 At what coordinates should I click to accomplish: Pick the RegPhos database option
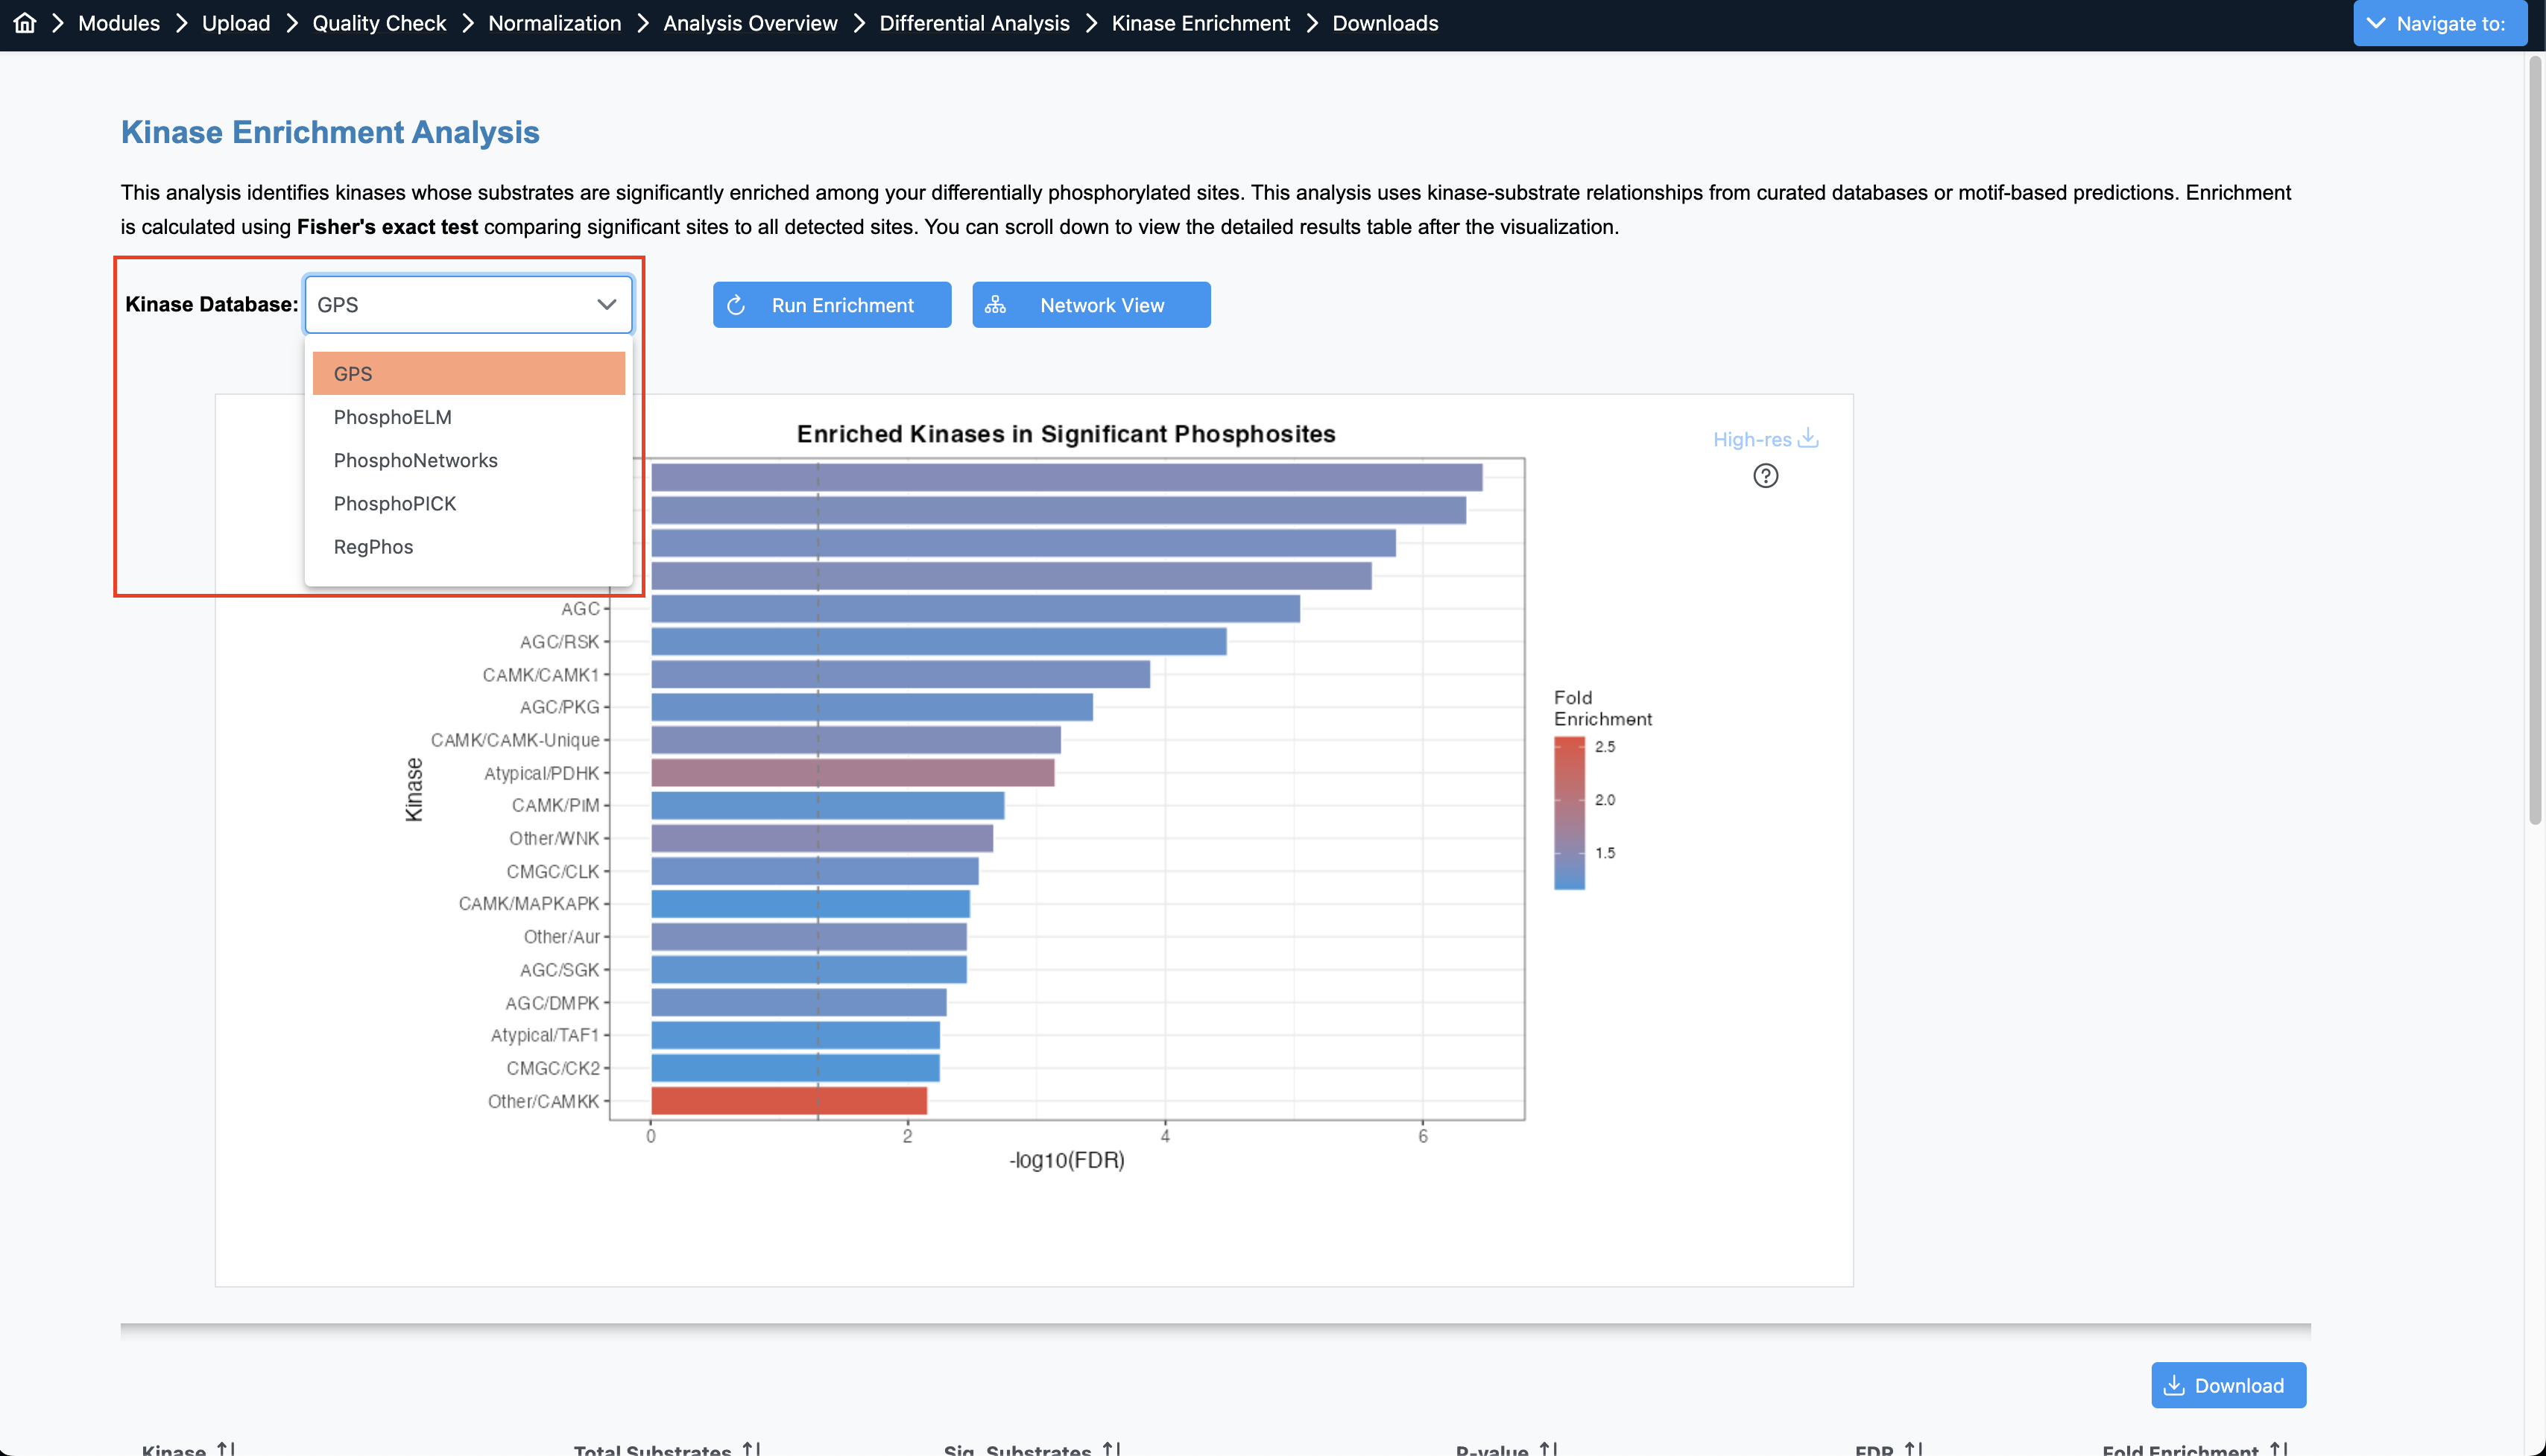(x=373, y=547)
